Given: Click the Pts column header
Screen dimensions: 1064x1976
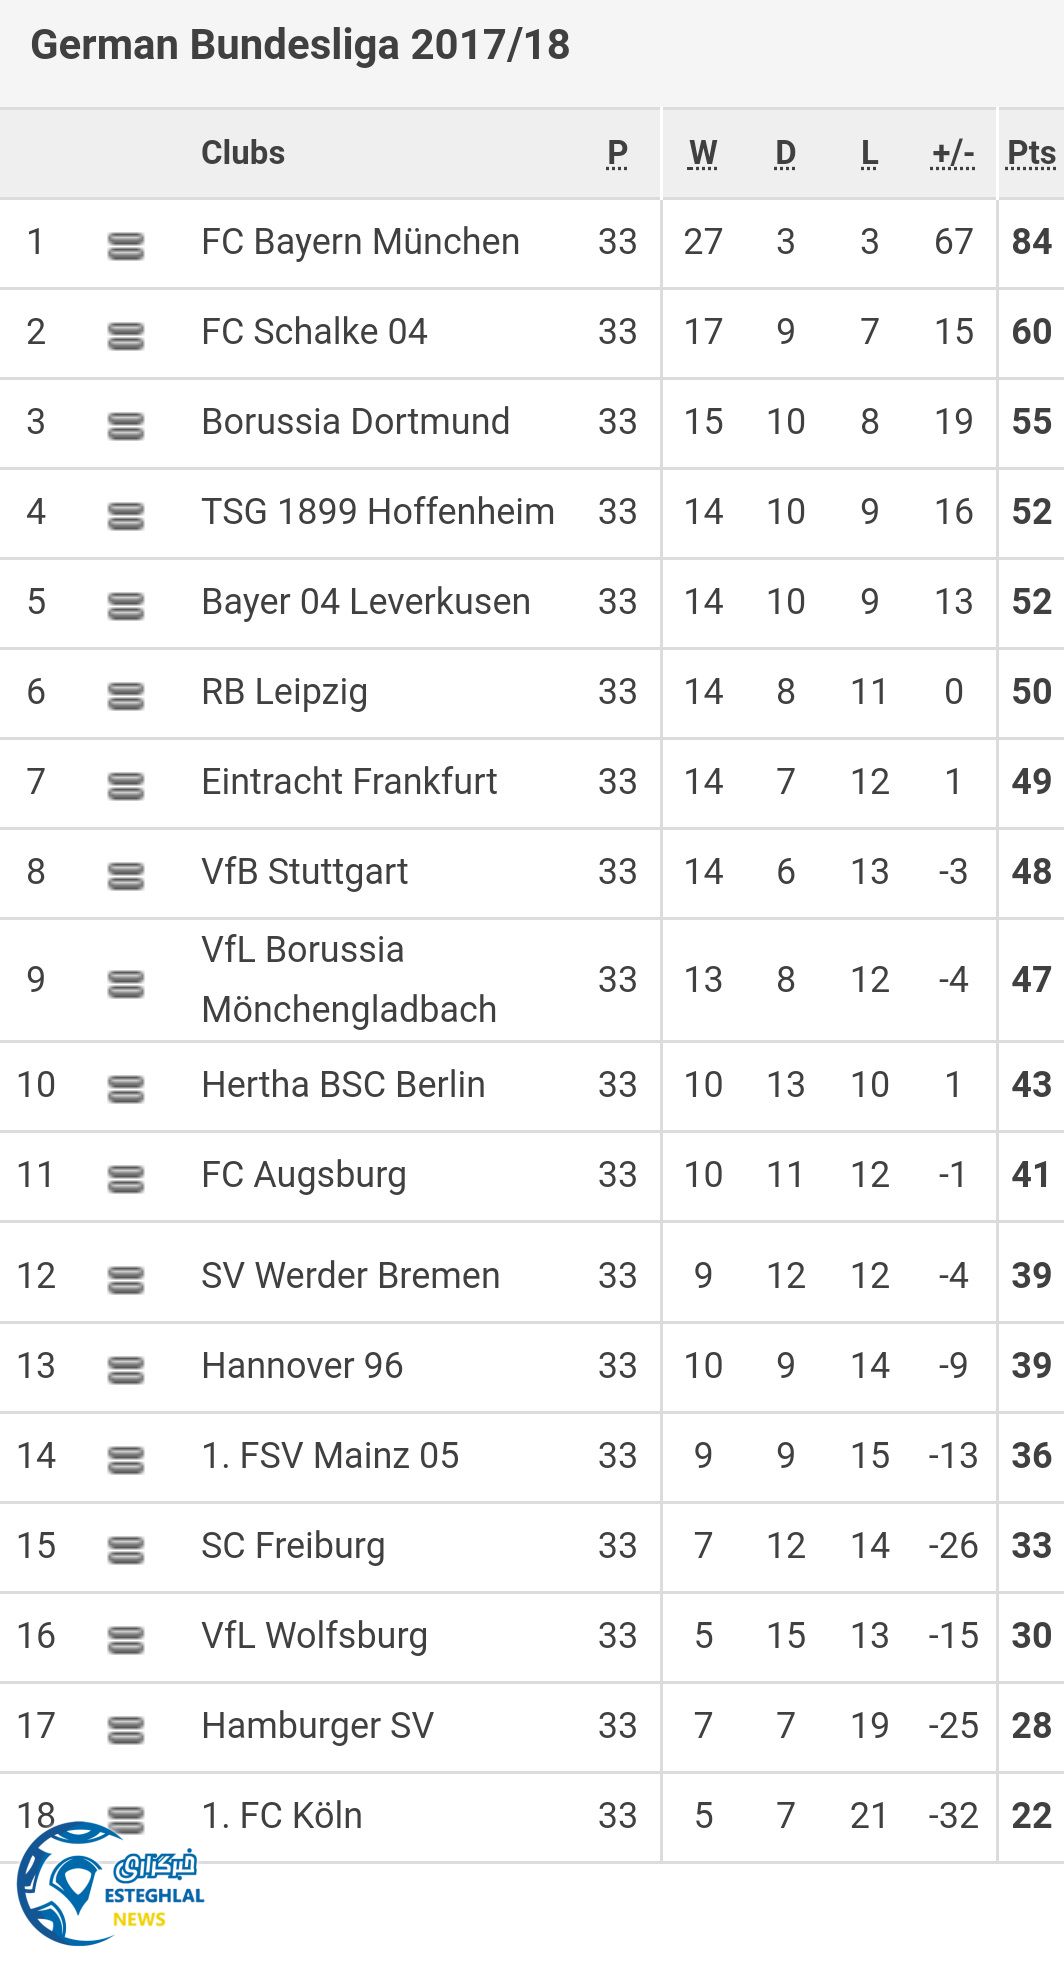Looking at the screenshot, I should 1031,153.
